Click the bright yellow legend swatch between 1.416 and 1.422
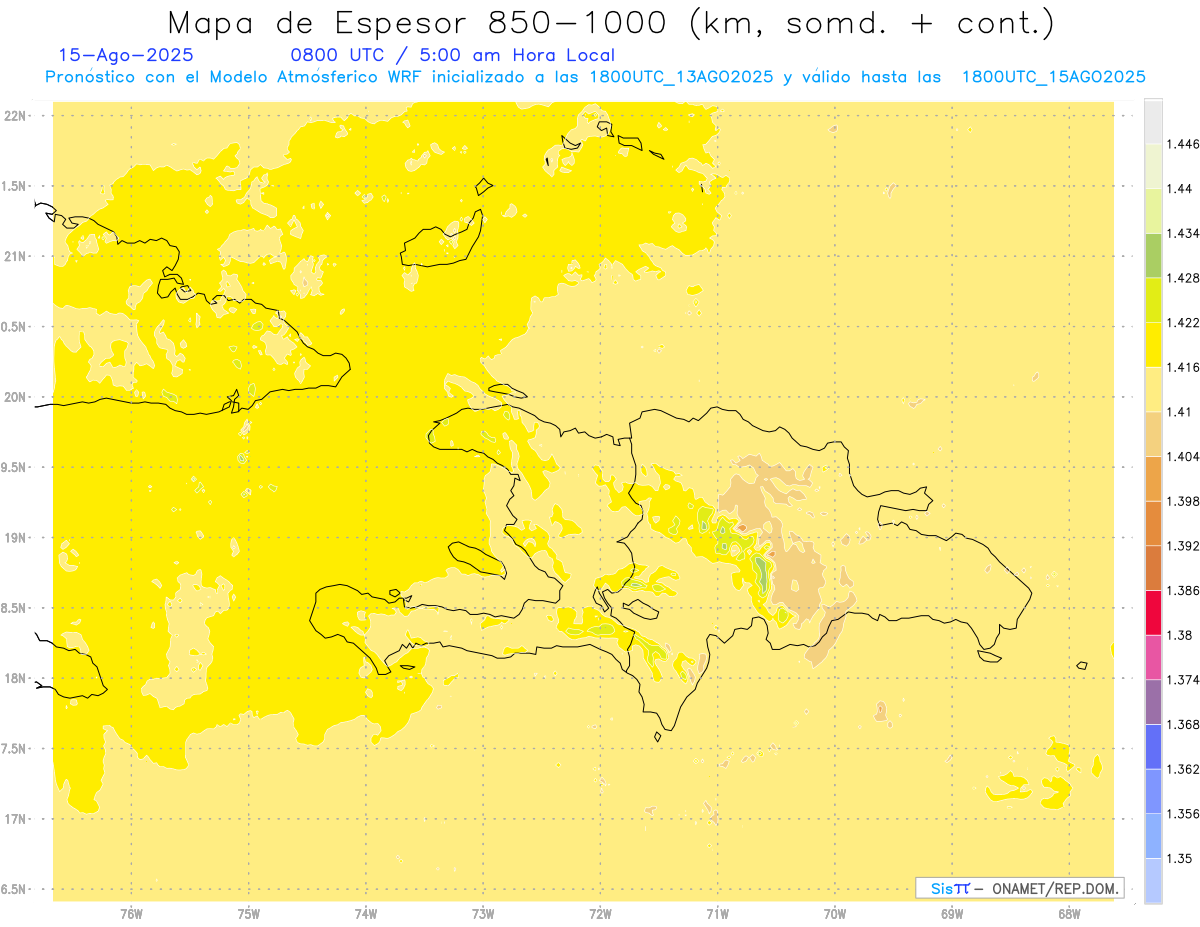Viewport: 1200px width, 927px height. [x=1153, y=344]
